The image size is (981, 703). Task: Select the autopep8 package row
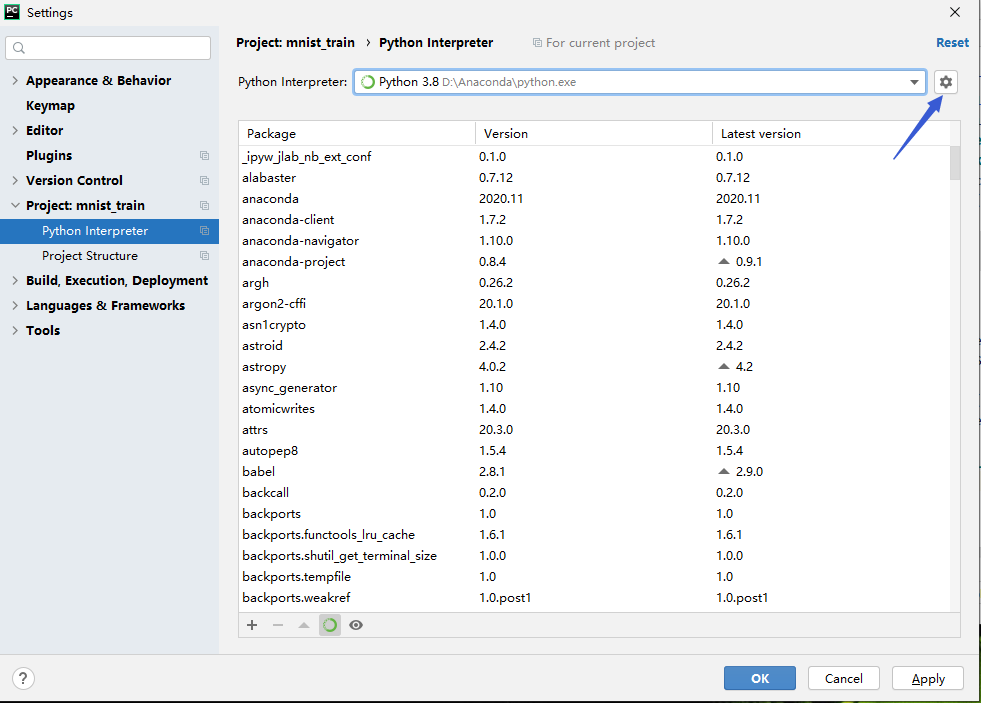594,450
